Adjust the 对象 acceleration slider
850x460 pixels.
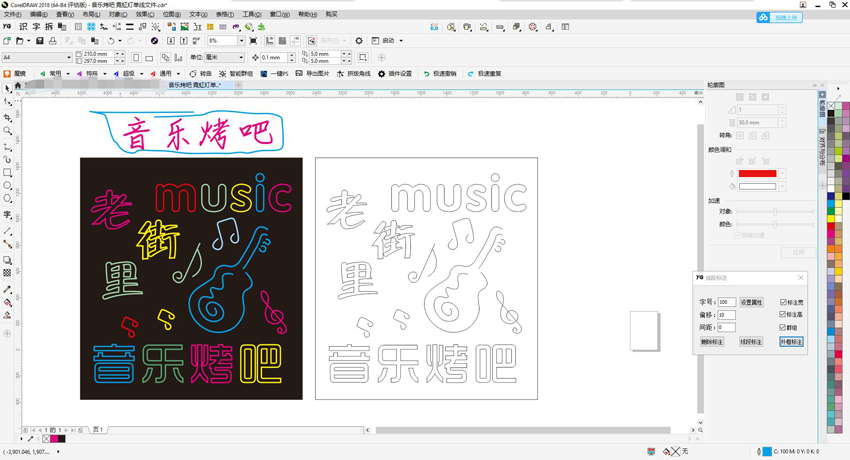click(x=775, y=211)
